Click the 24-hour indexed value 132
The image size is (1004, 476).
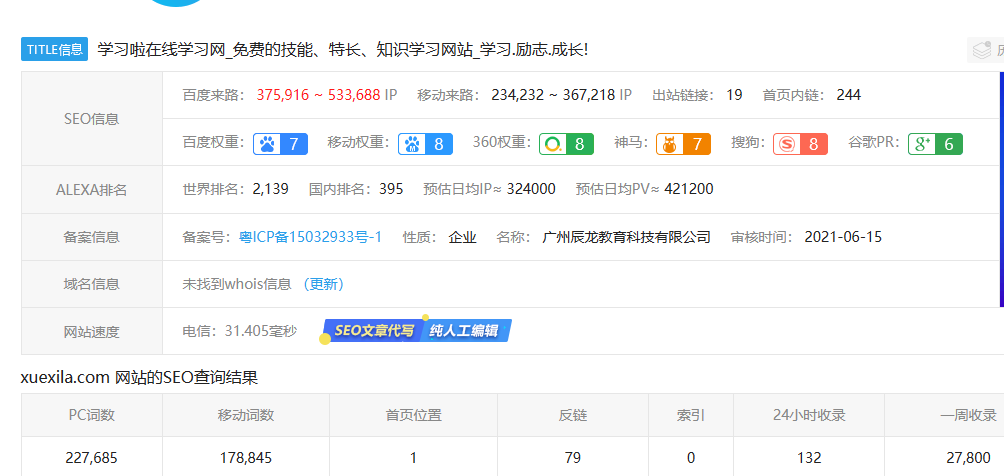point(809,458)
